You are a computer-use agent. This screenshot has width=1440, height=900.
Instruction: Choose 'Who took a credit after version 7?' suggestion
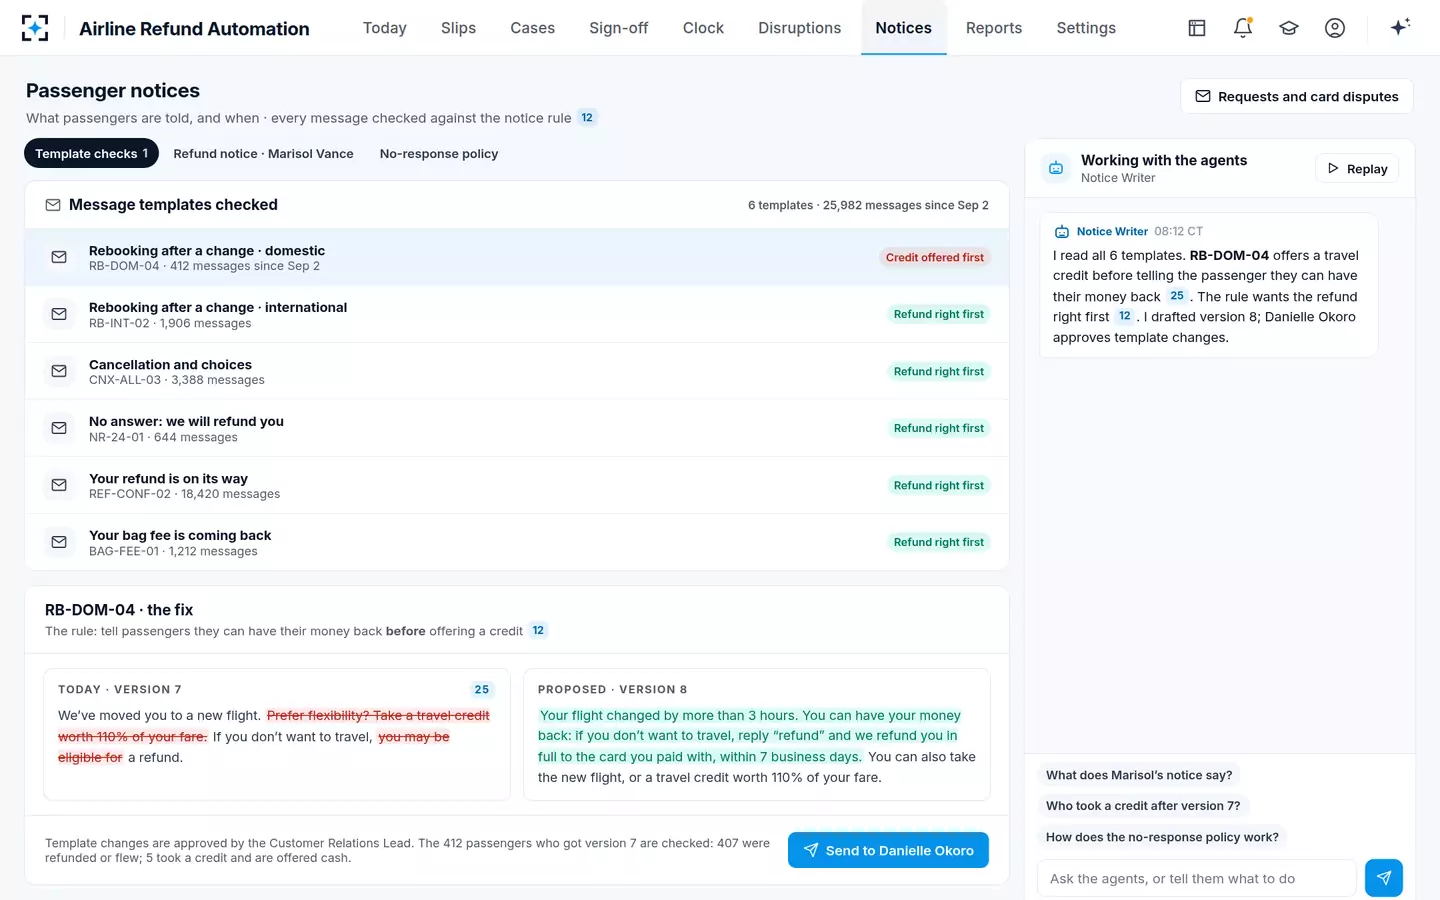coord(1143,806)
